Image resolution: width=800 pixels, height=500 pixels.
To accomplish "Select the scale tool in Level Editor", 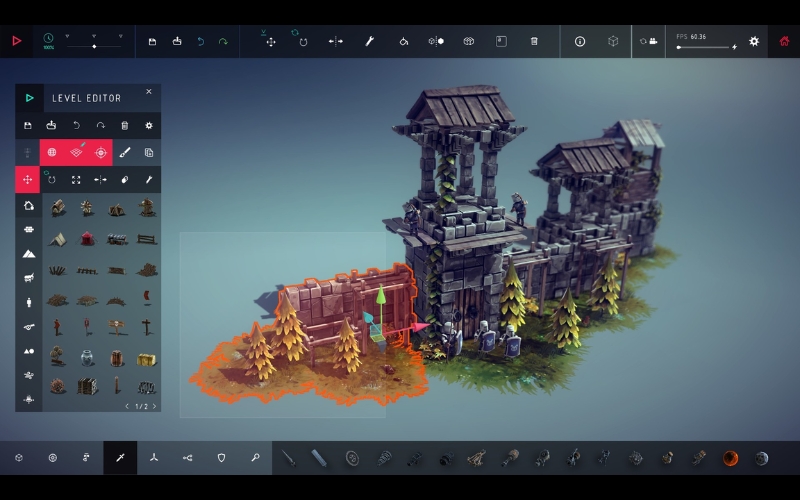I will tap(76, 180).
